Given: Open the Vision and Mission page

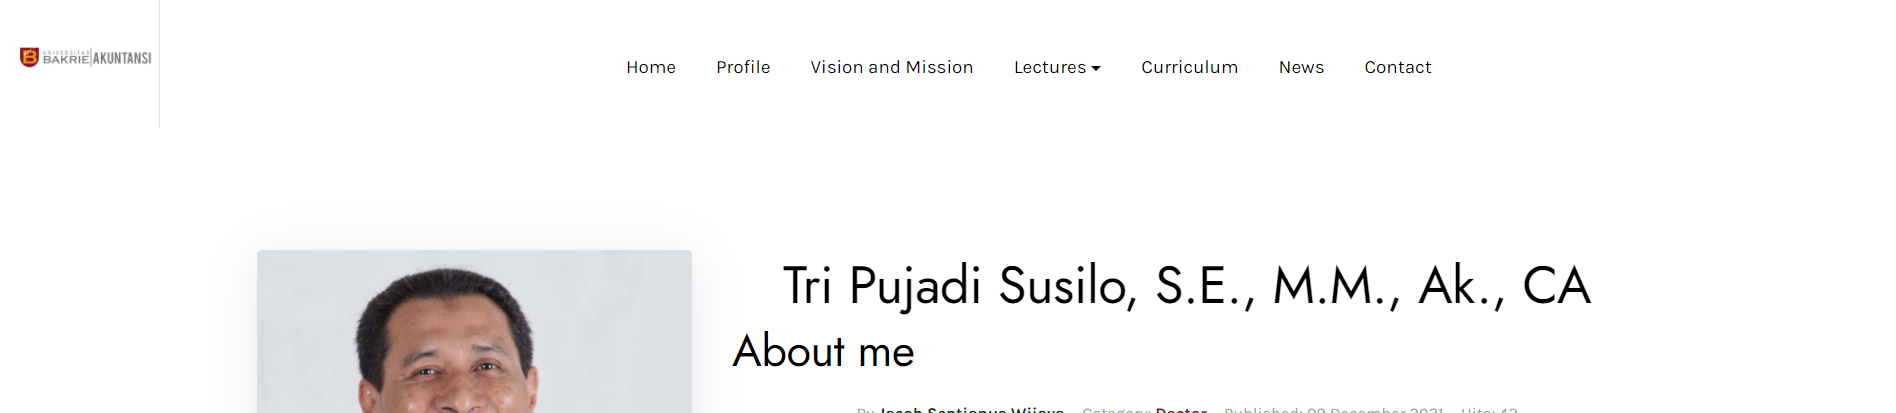Looking at the screenshot, I should pyautogui.click(x=891, y=67).
